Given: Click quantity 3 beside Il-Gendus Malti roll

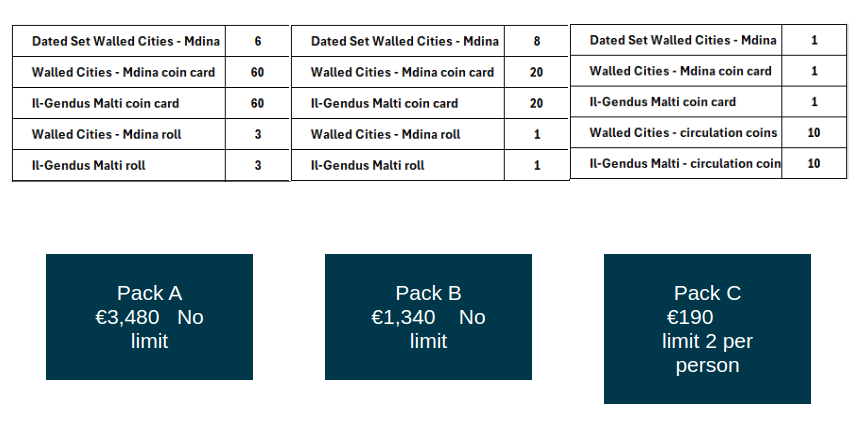Looking at the screenshot, I should [x=257, y=166].
